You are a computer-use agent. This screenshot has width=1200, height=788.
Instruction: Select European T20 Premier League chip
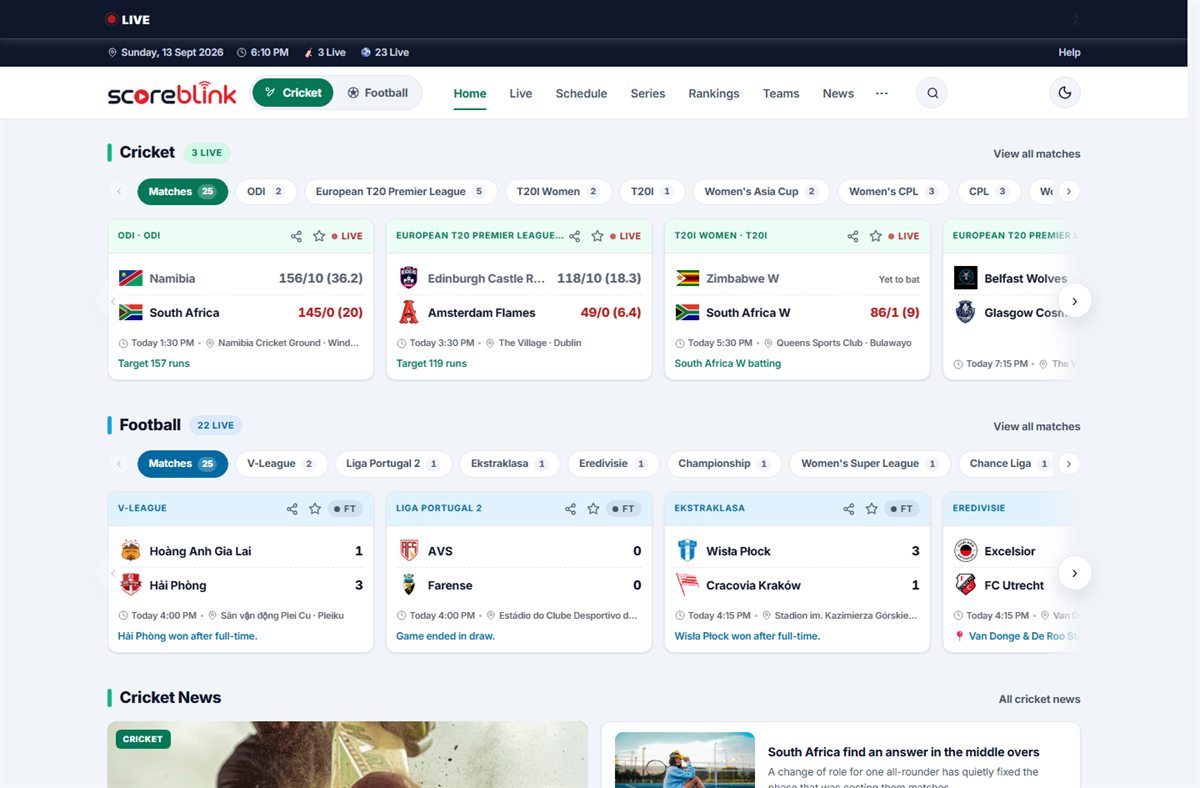[x=400, y=191]
